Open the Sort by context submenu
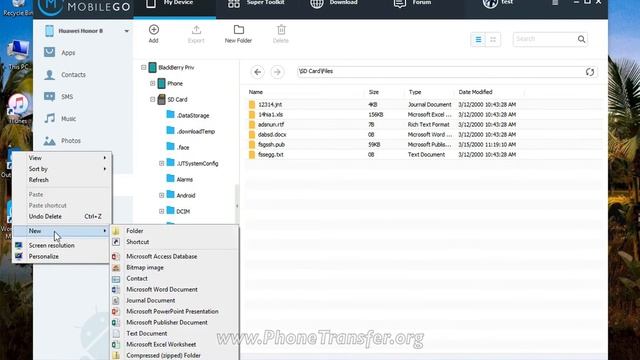The image size is (640, 360). point(62,169)
